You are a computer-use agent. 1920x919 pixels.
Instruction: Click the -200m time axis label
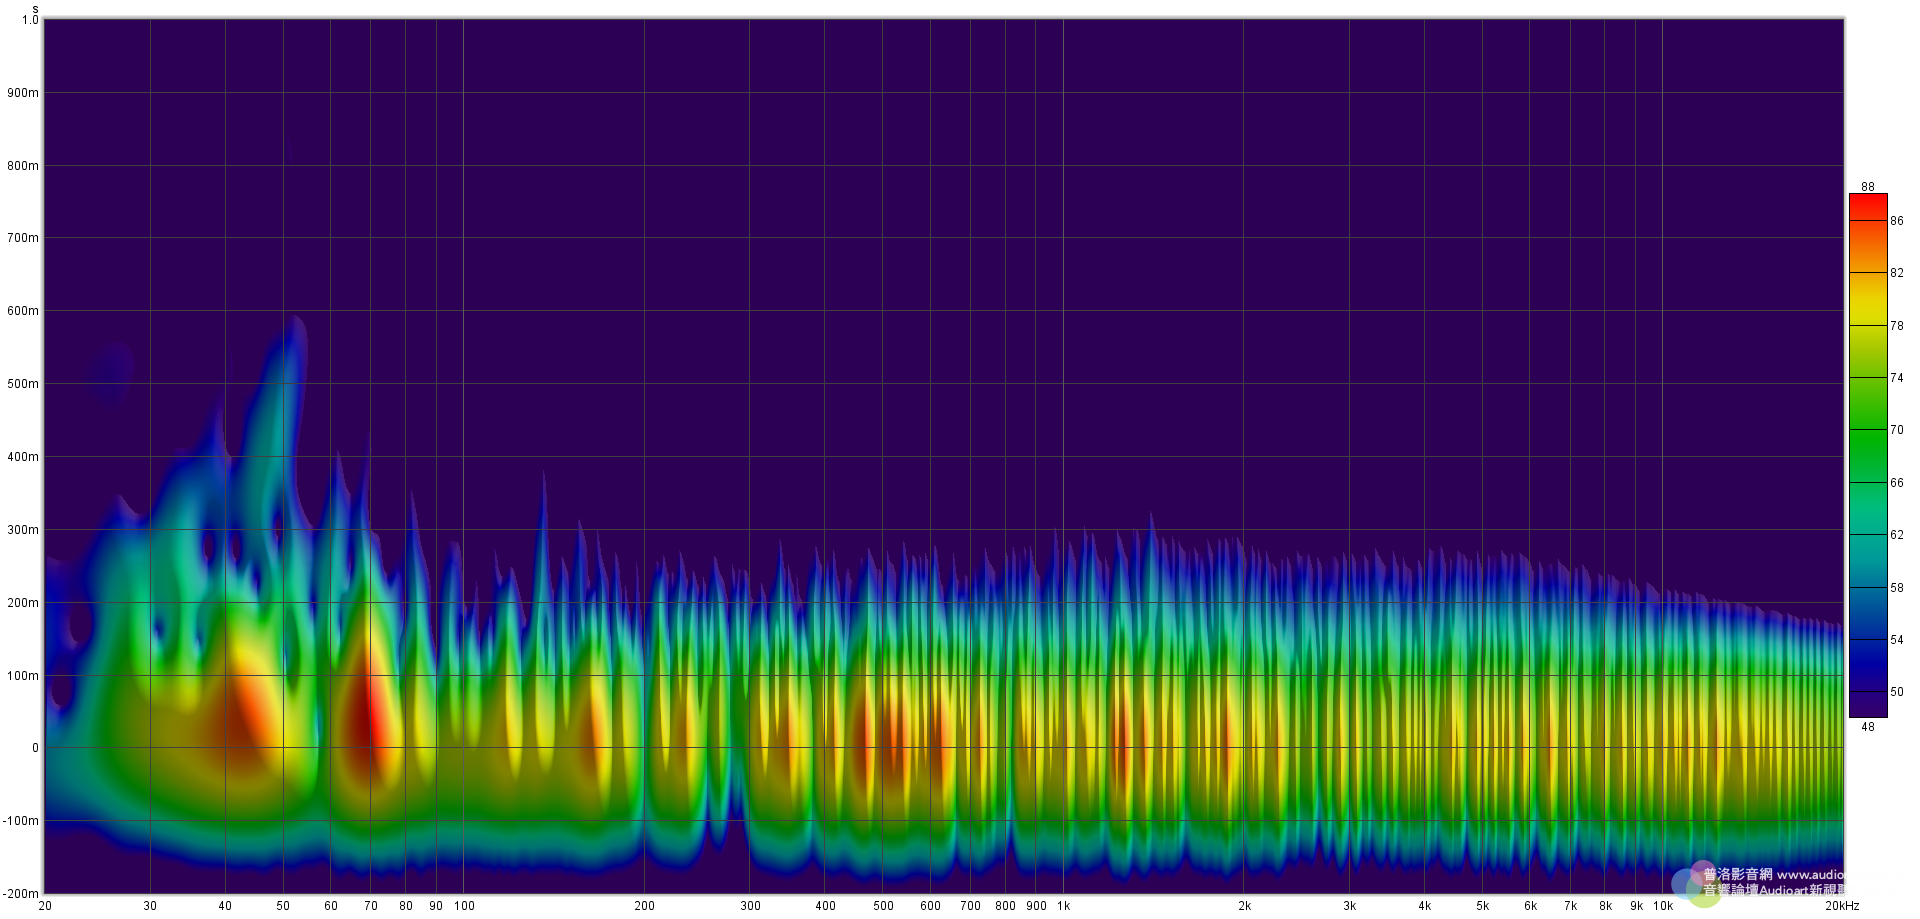(x=21, y=894)
